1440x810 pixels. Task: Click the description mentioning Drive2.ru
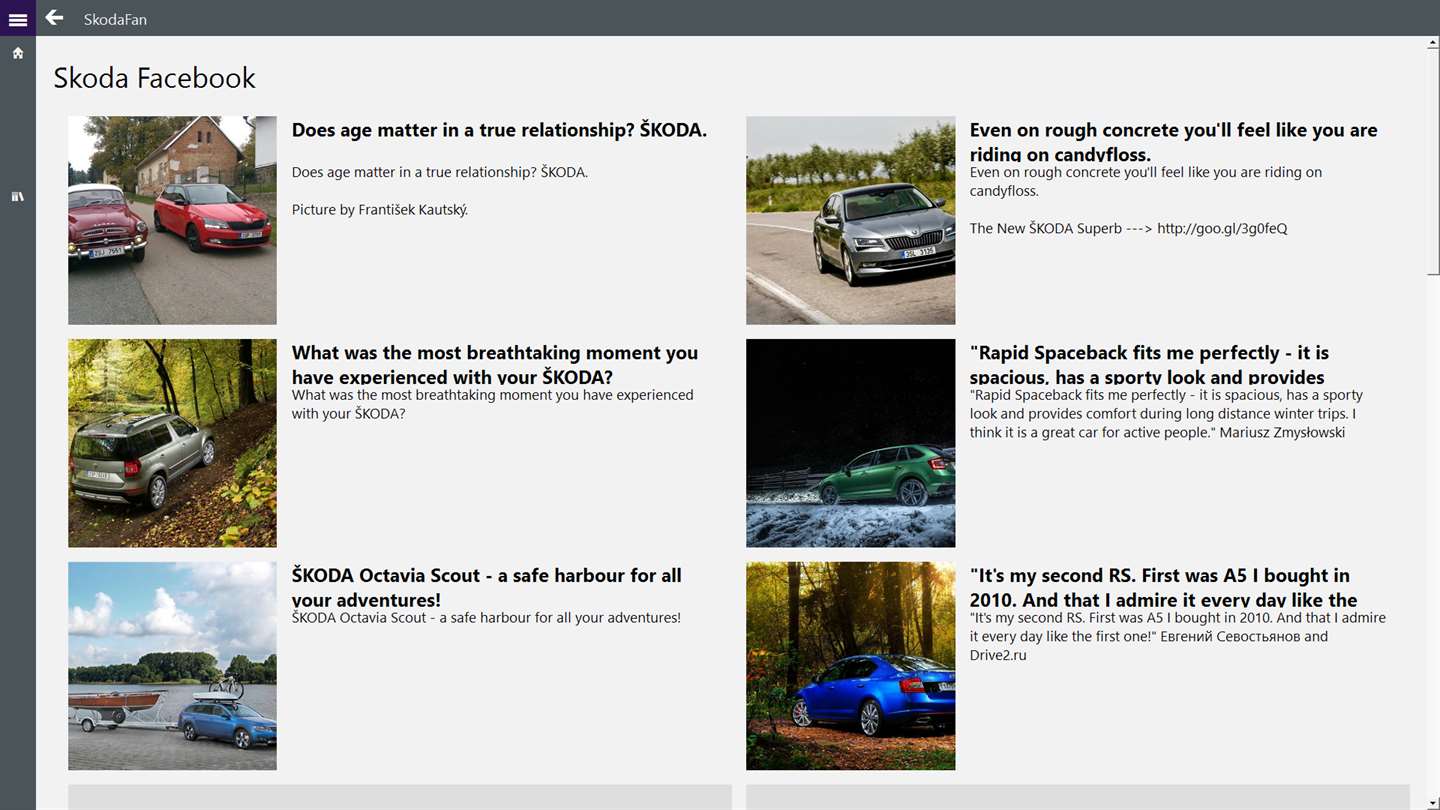pos(1178,636)
